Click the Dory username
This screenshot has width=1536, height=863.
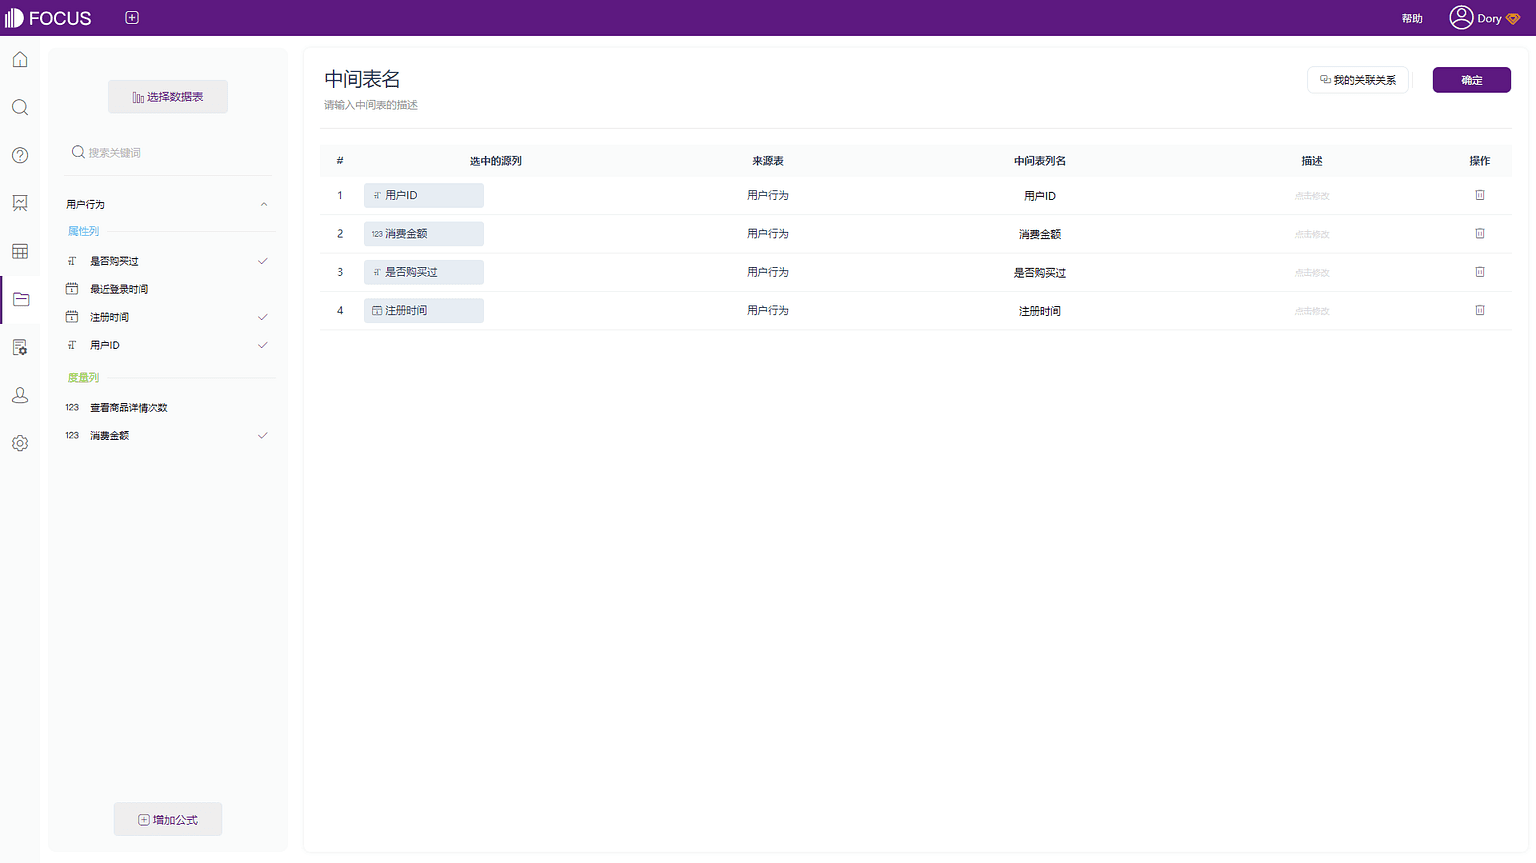click(1489, 19)
